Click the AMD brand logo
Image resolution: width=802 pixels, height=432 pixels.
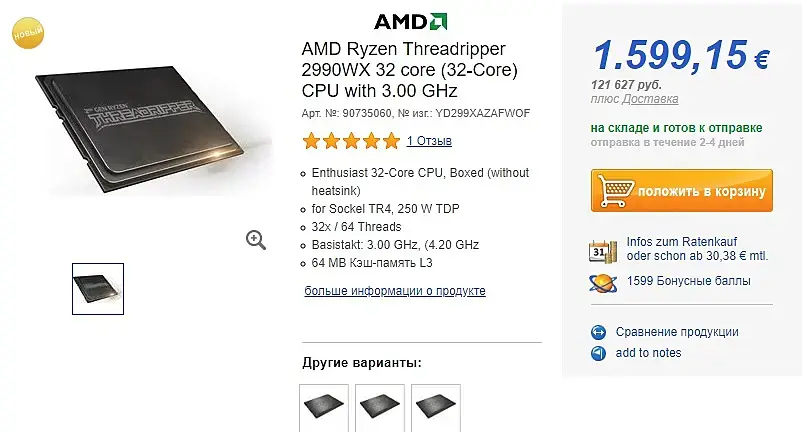coord(410,22)
